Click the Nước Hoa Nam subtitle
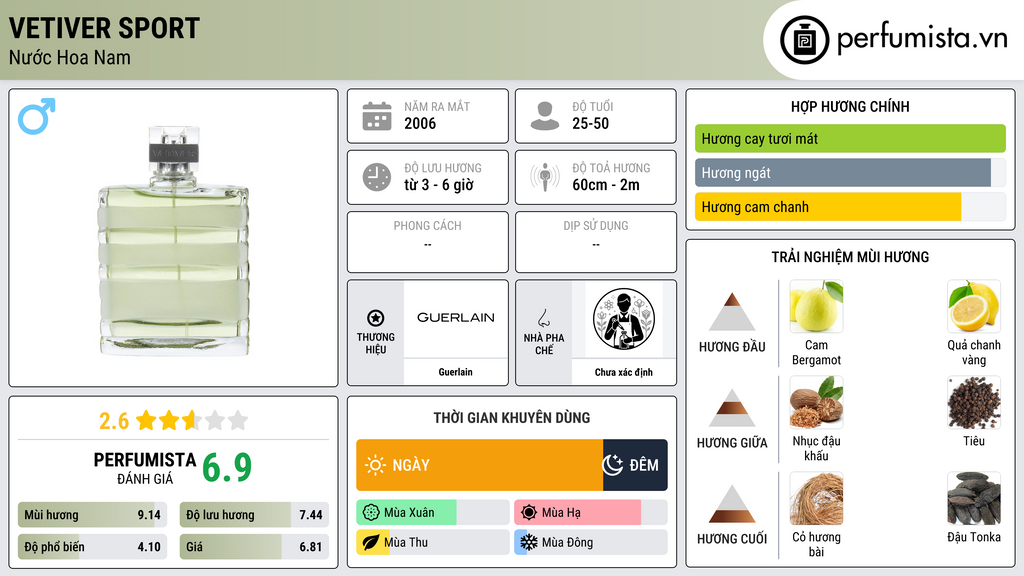 click(70, 57)
